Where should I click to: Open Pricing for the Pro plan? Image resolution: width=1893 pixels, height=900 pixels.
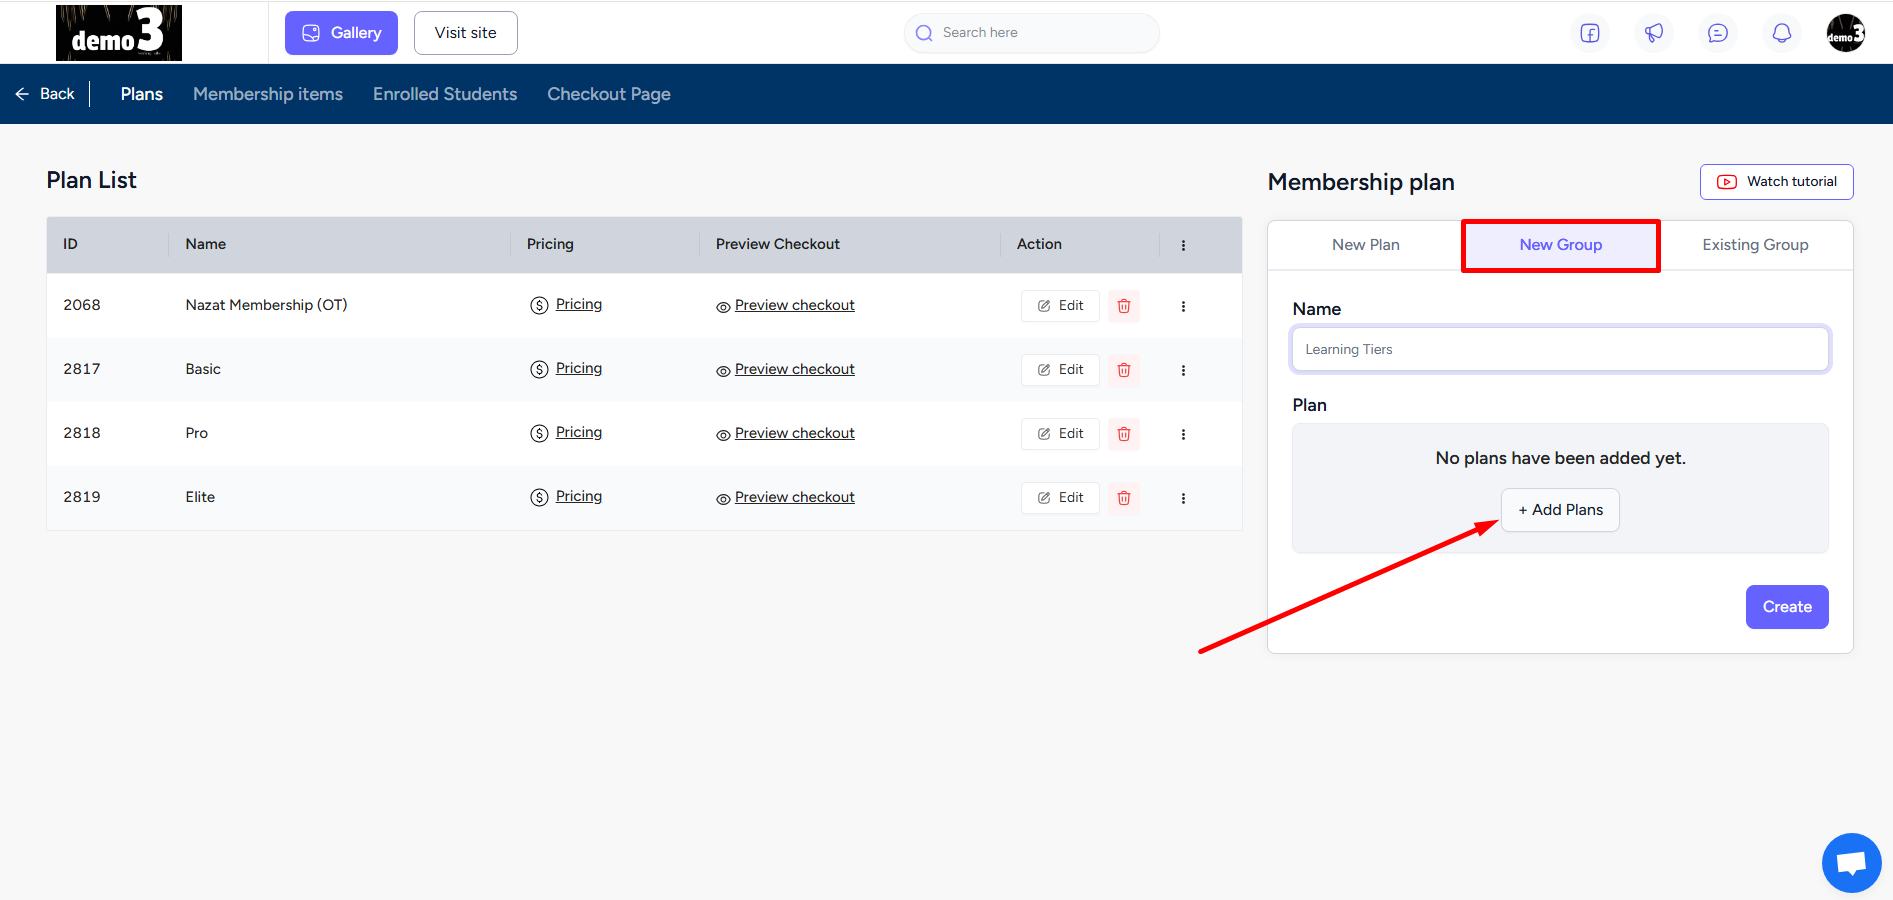(x=567, y=433)
